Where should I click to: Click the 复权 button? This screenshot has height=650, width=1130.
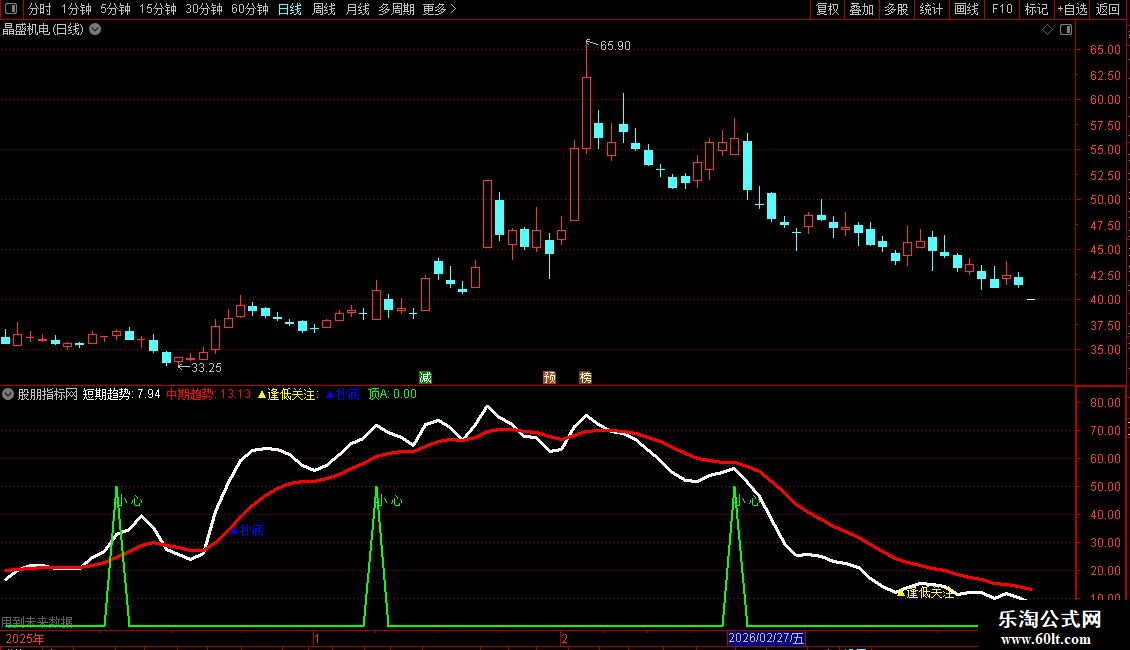tap(828, 10)
